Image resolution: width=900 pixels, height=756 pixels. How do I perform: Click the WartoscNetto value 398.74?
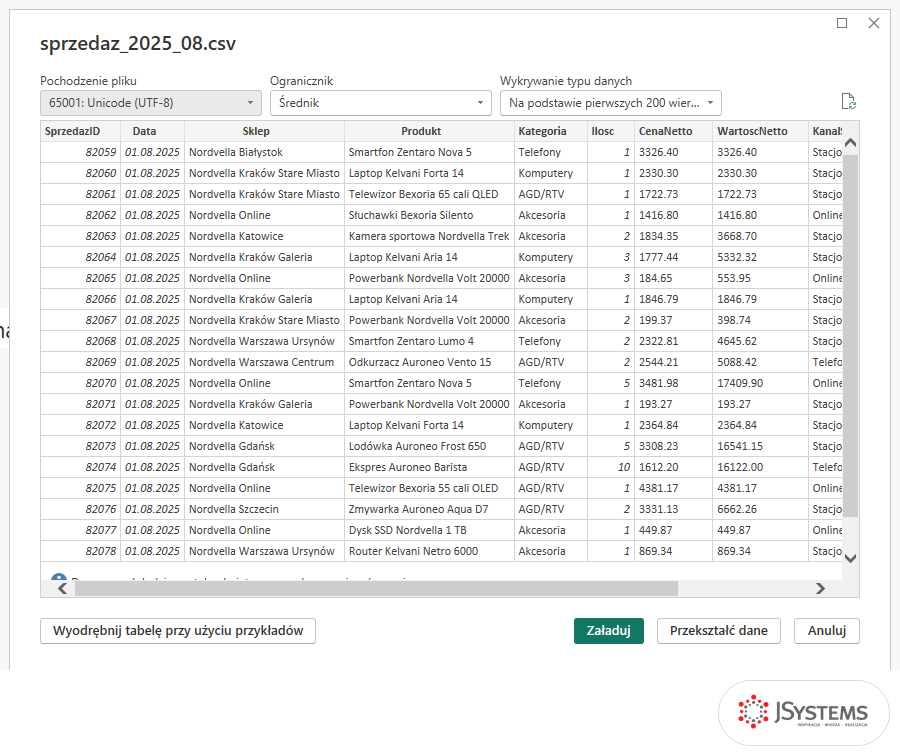coord(759,320)
